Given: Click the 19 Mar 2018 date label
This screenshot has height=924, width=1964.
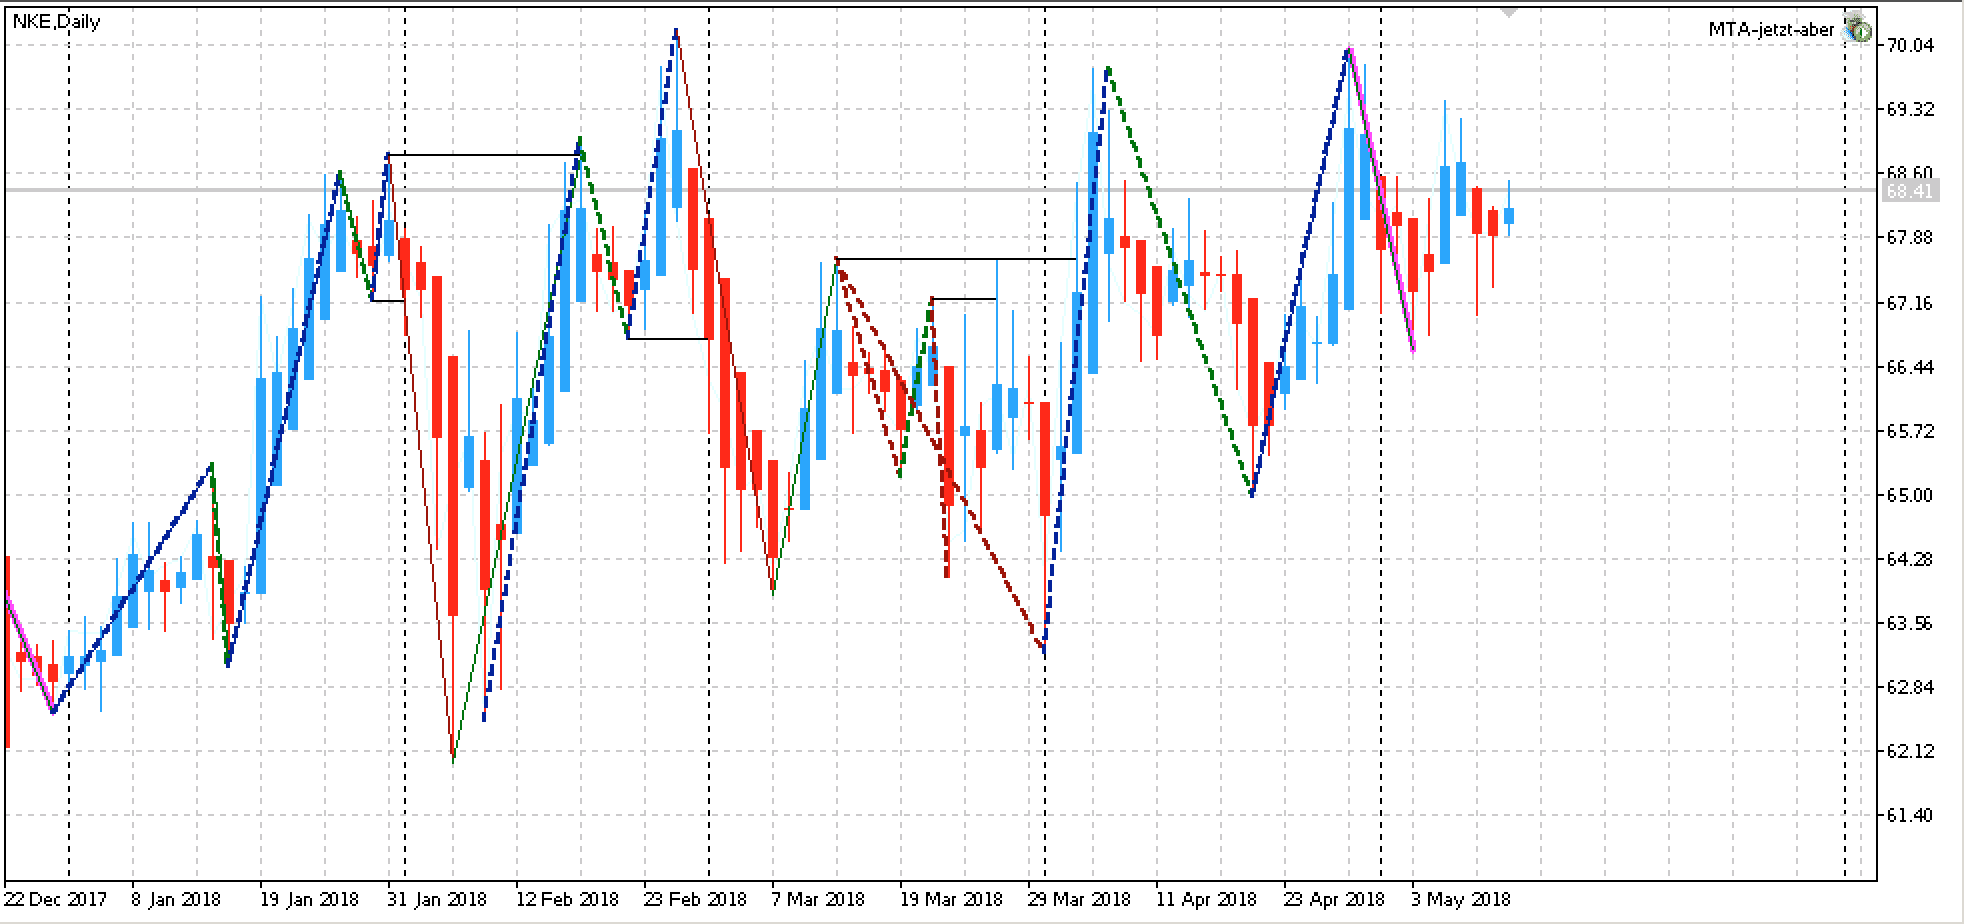Looking at the screenshot, I should (x=951, y=899).
